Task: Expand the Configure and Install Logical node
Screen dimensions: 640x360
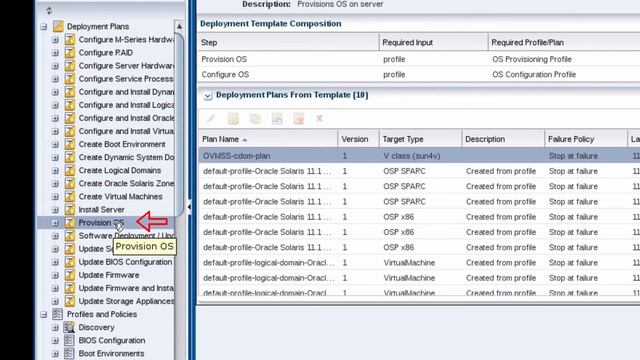Action: tap(55, 105)
